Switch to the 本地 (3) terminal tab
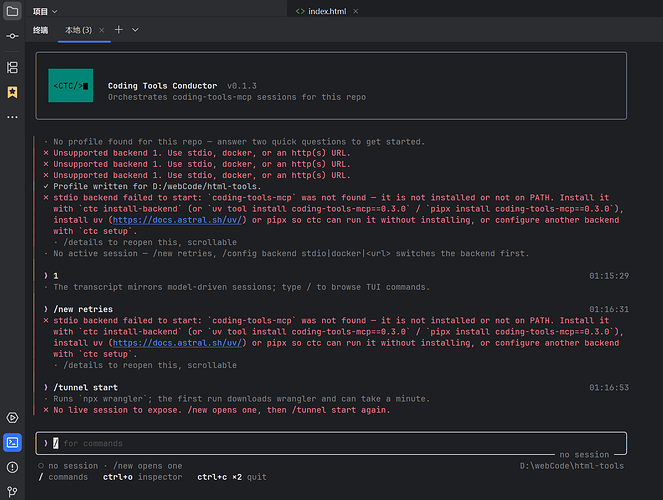The image size is (663, 500). (78, 30)
